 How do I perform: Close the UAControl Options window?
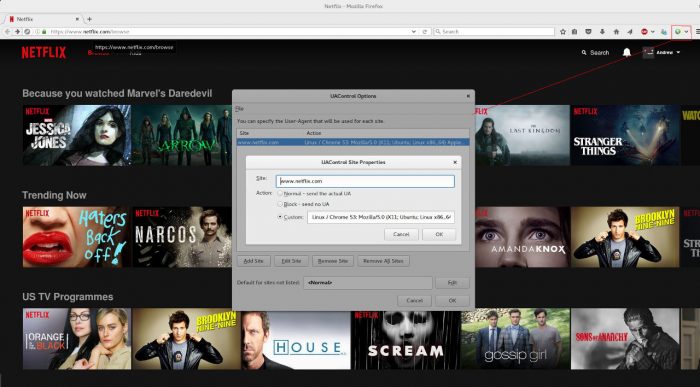[468, 96]
